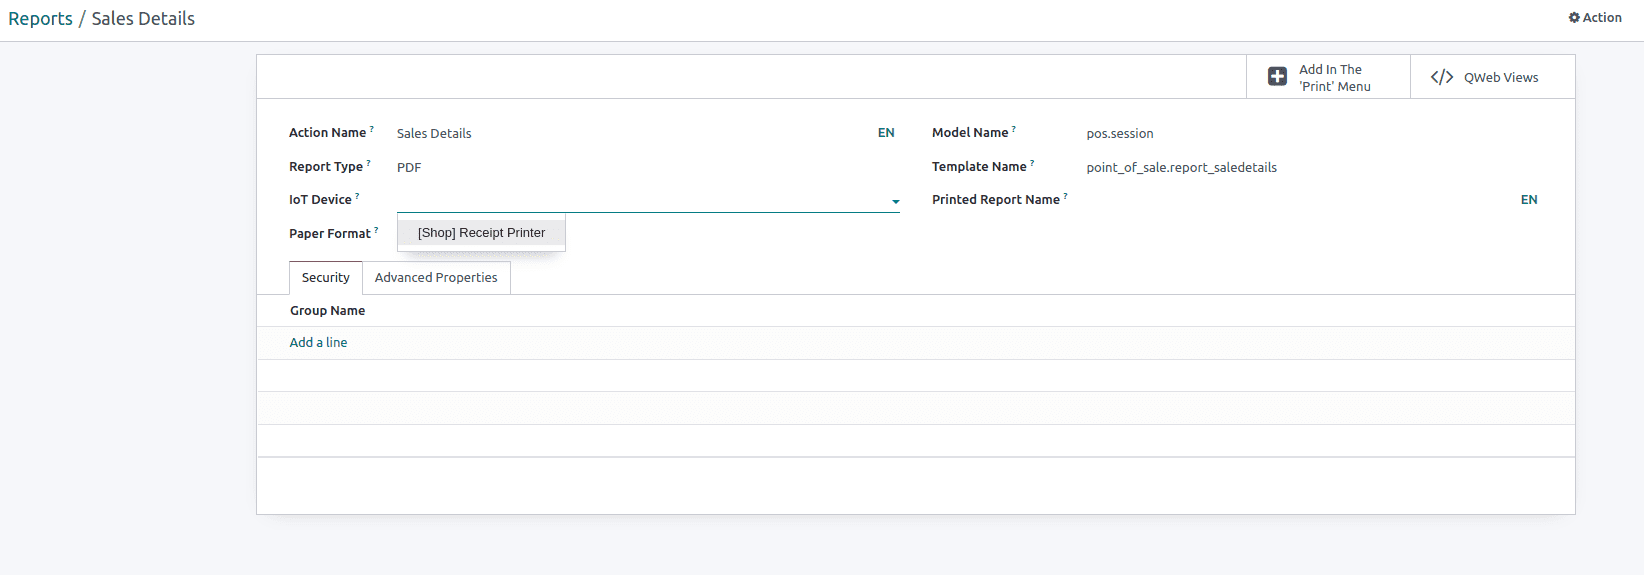Image resolution: width=1644 pixels, height=575 pixels.
Task: Open the Security tab
Action: [326, 278]
